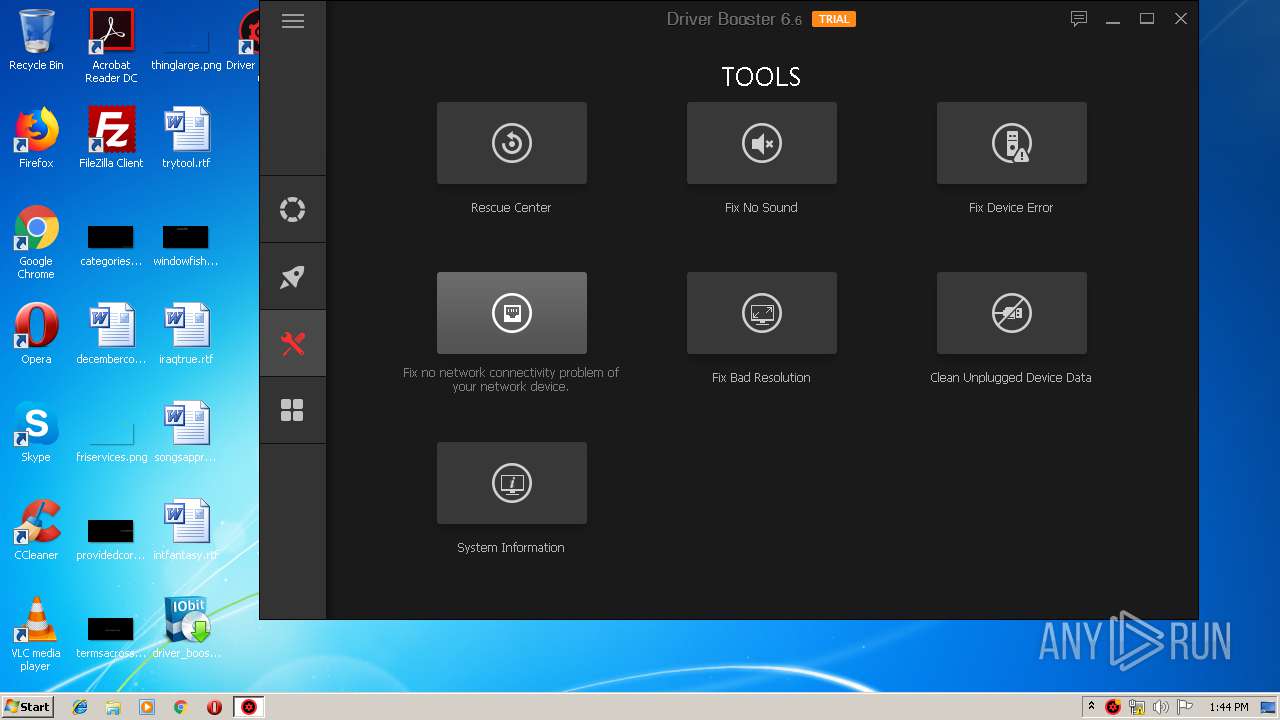The width and height of the screenshot is (1280, 720).
Task: Open Clean Unplugged Device Data tool
Action: tap(1011, 313)
